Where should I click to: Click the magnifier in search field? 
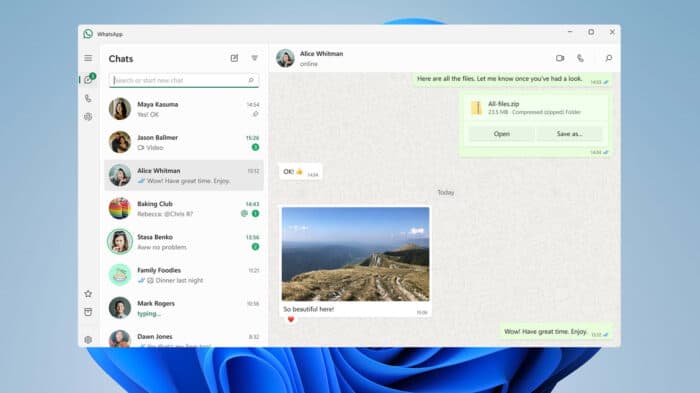[x=251, y=80]
